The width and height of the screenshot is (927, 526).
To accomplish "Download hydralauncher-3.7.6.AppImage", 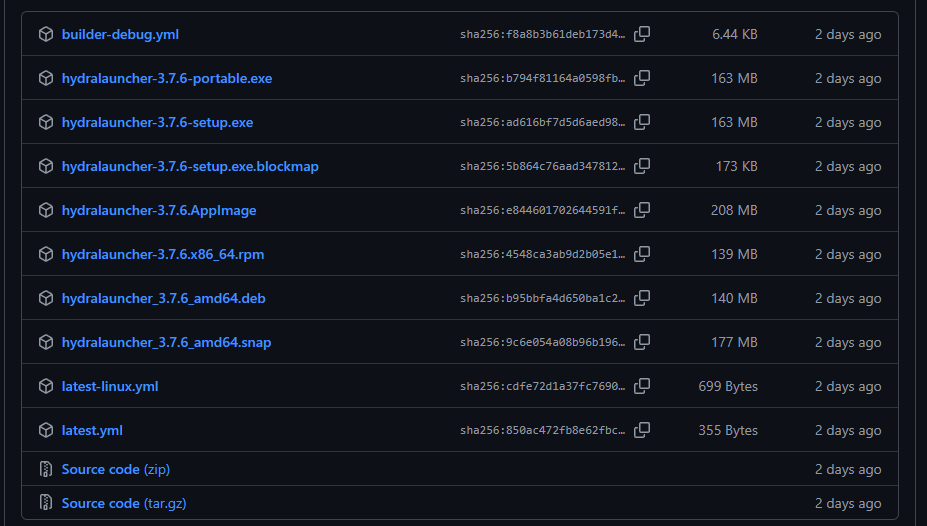I will (159, 210).
